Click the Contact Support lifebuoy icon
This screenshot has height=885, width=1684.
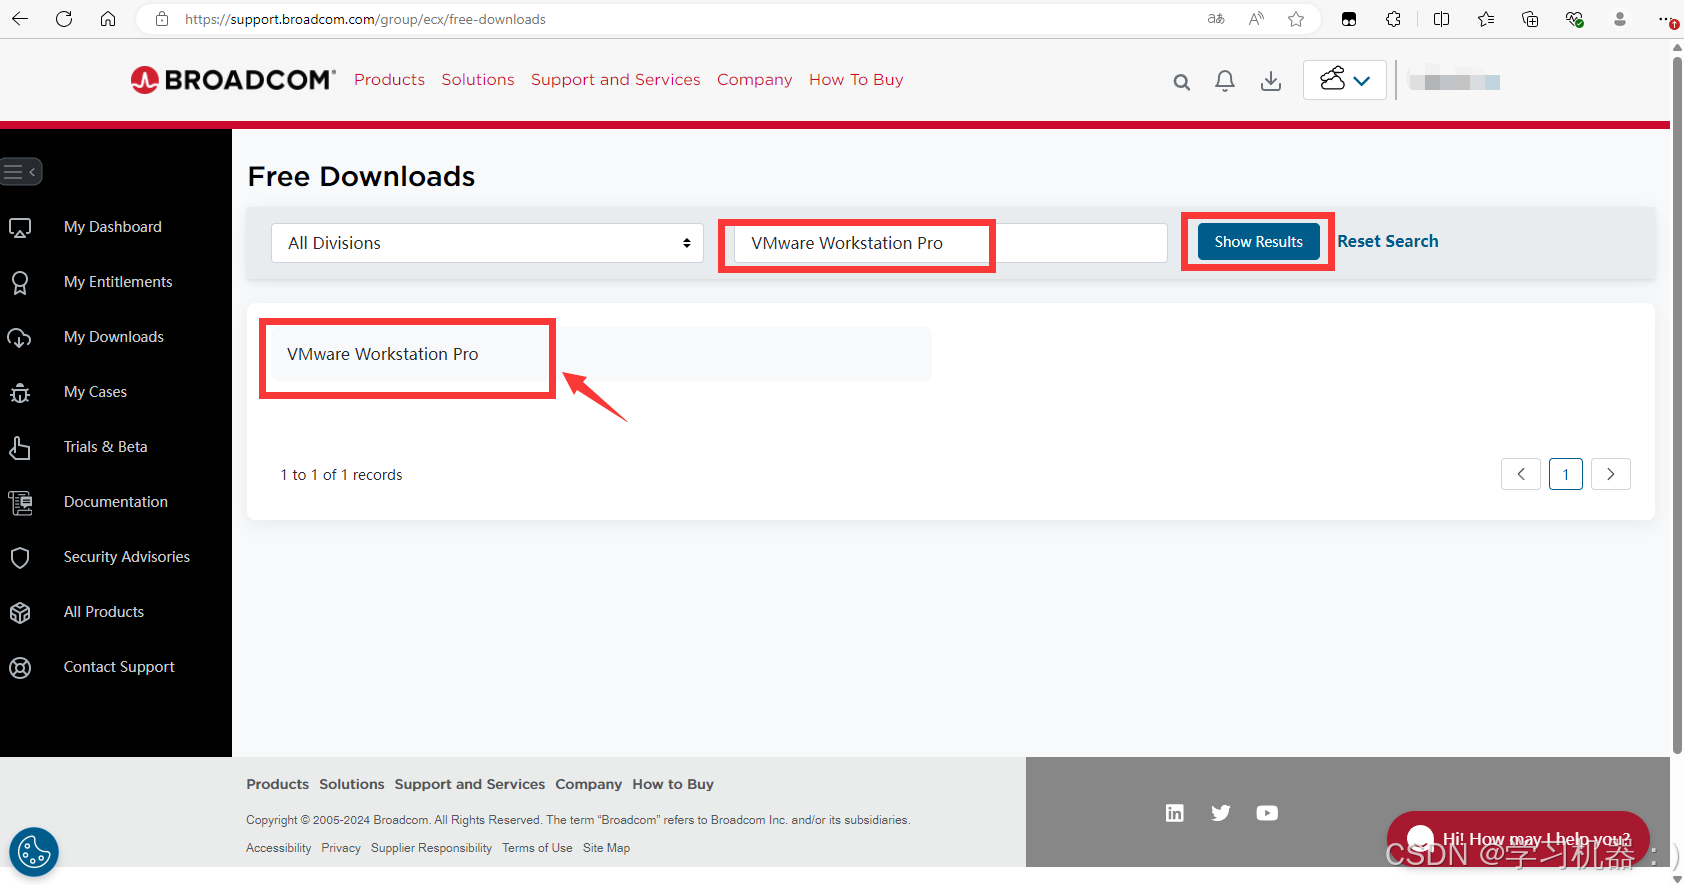coord(20,668)
